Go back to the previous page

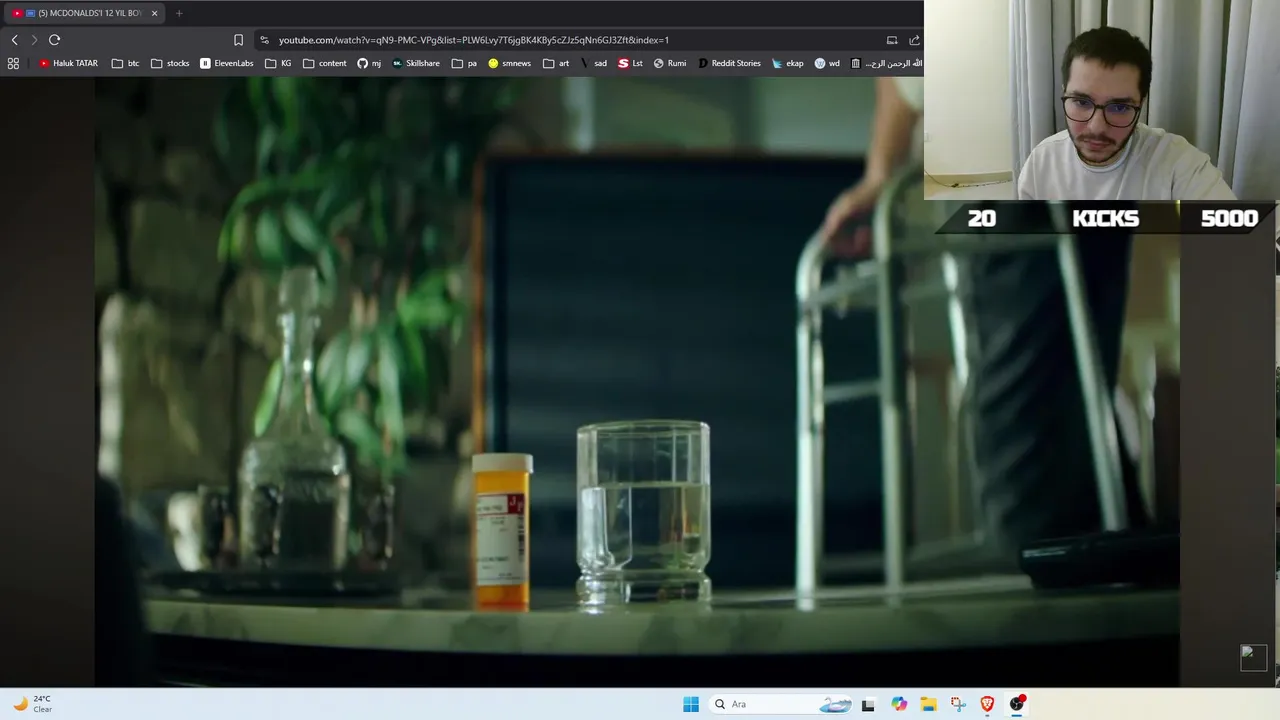pyautogui.click(x=14, y=40)
